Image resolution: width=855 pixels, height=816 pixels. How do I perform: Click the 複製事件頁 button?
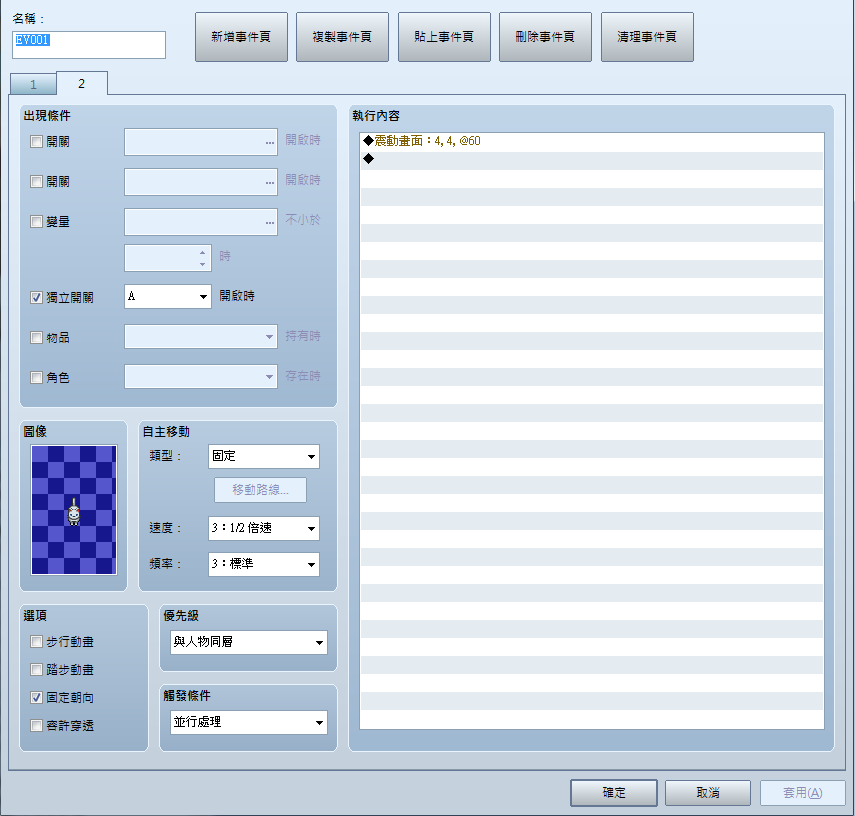(342, 37)
